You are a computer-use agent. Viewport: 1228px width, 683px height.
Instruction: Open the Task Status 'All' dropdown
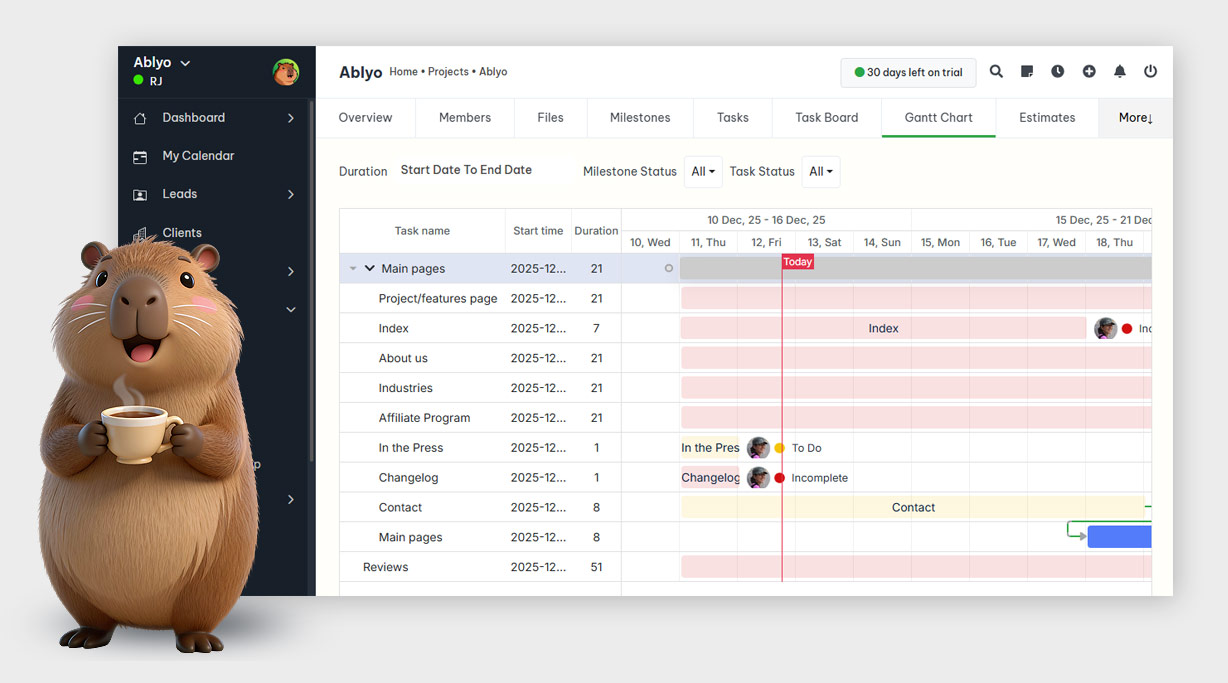(820, 171)
